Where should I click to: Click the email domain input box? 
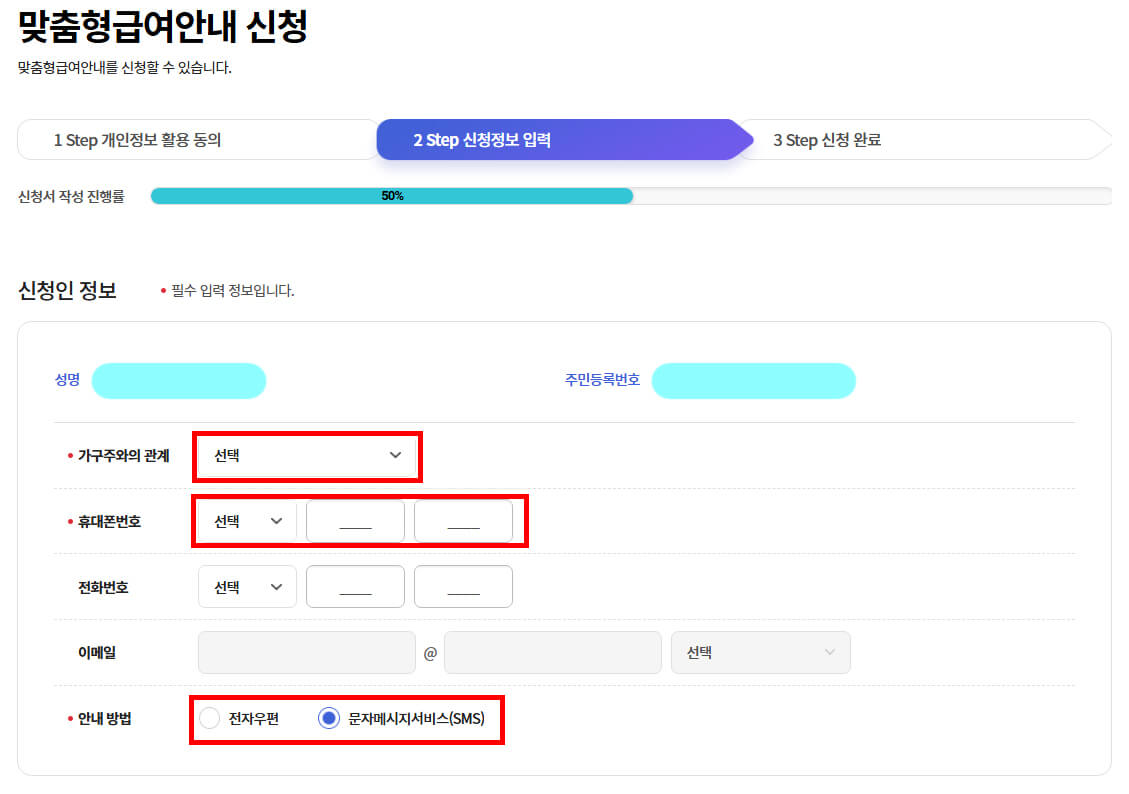click(553, 652)
